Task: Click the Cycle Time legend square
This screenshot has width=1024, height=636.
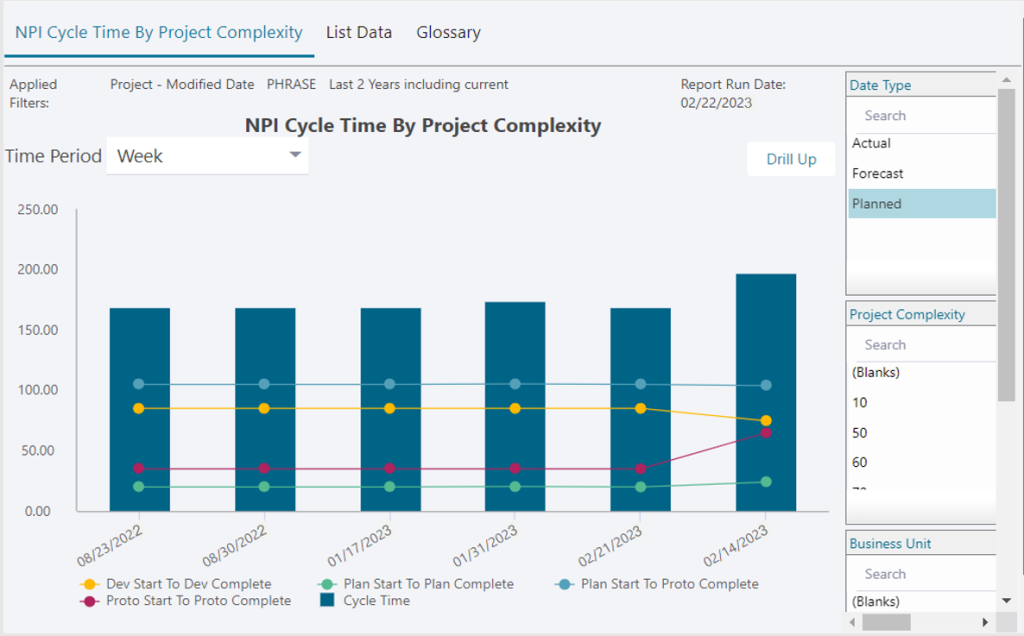Action: point(327,600)
